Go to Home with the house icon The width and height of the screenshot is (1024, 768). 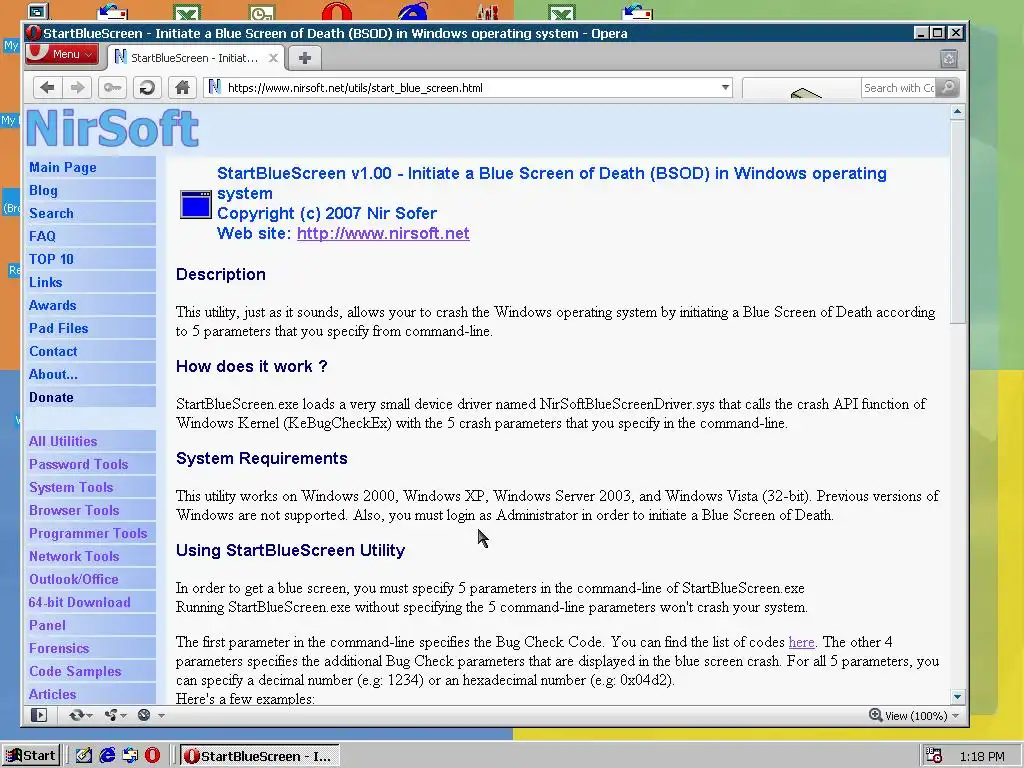(x=182, y=88)
